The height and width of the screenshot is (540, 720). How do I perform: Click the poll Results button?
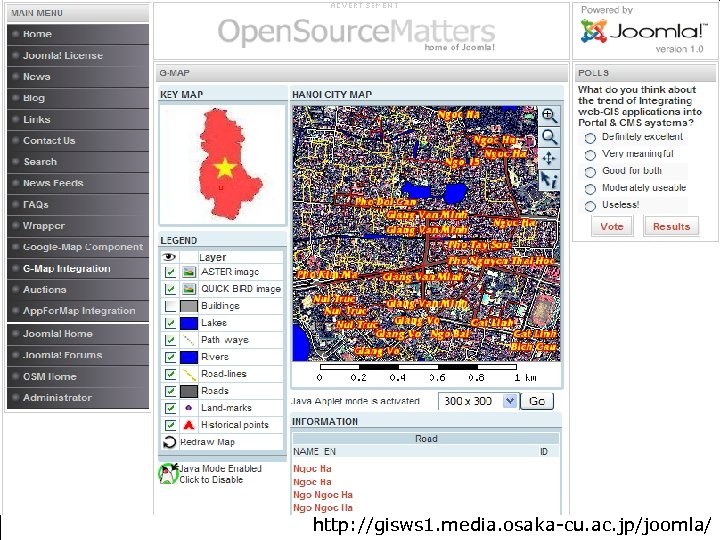671,226
